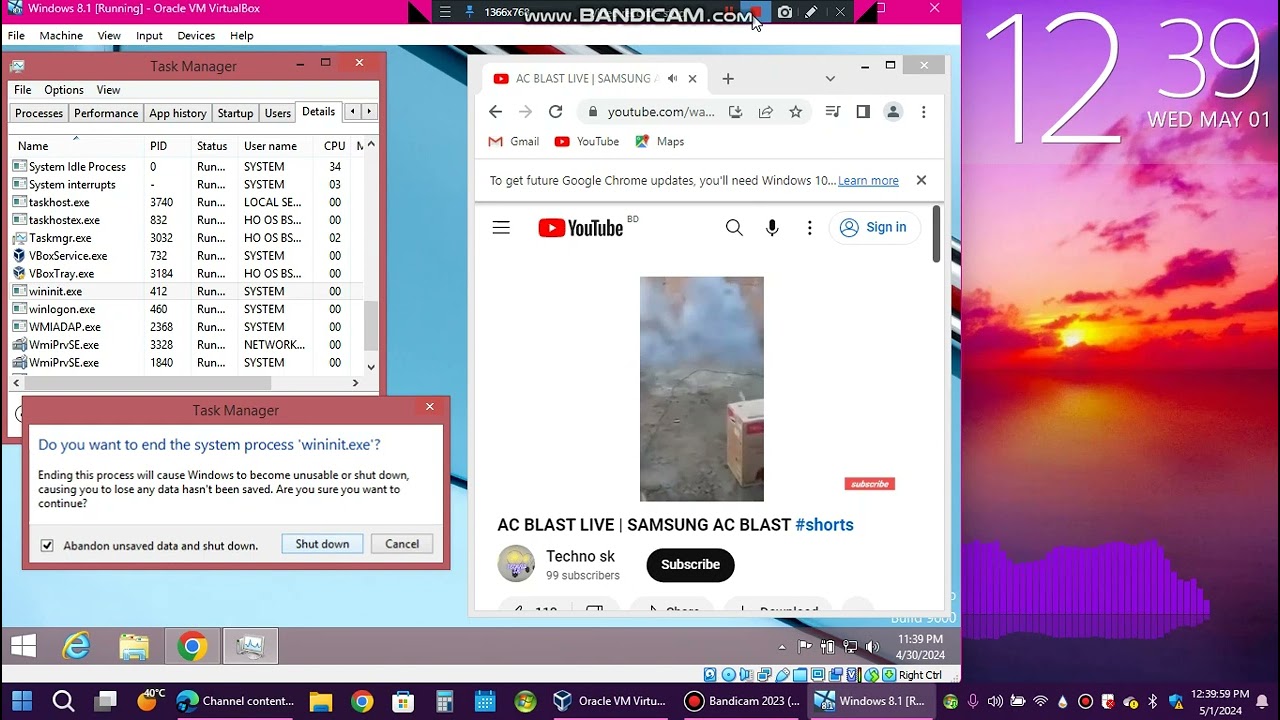Switch to the App history tab
The height and width of the screenshot is (720, 1280).
[178, 113]
